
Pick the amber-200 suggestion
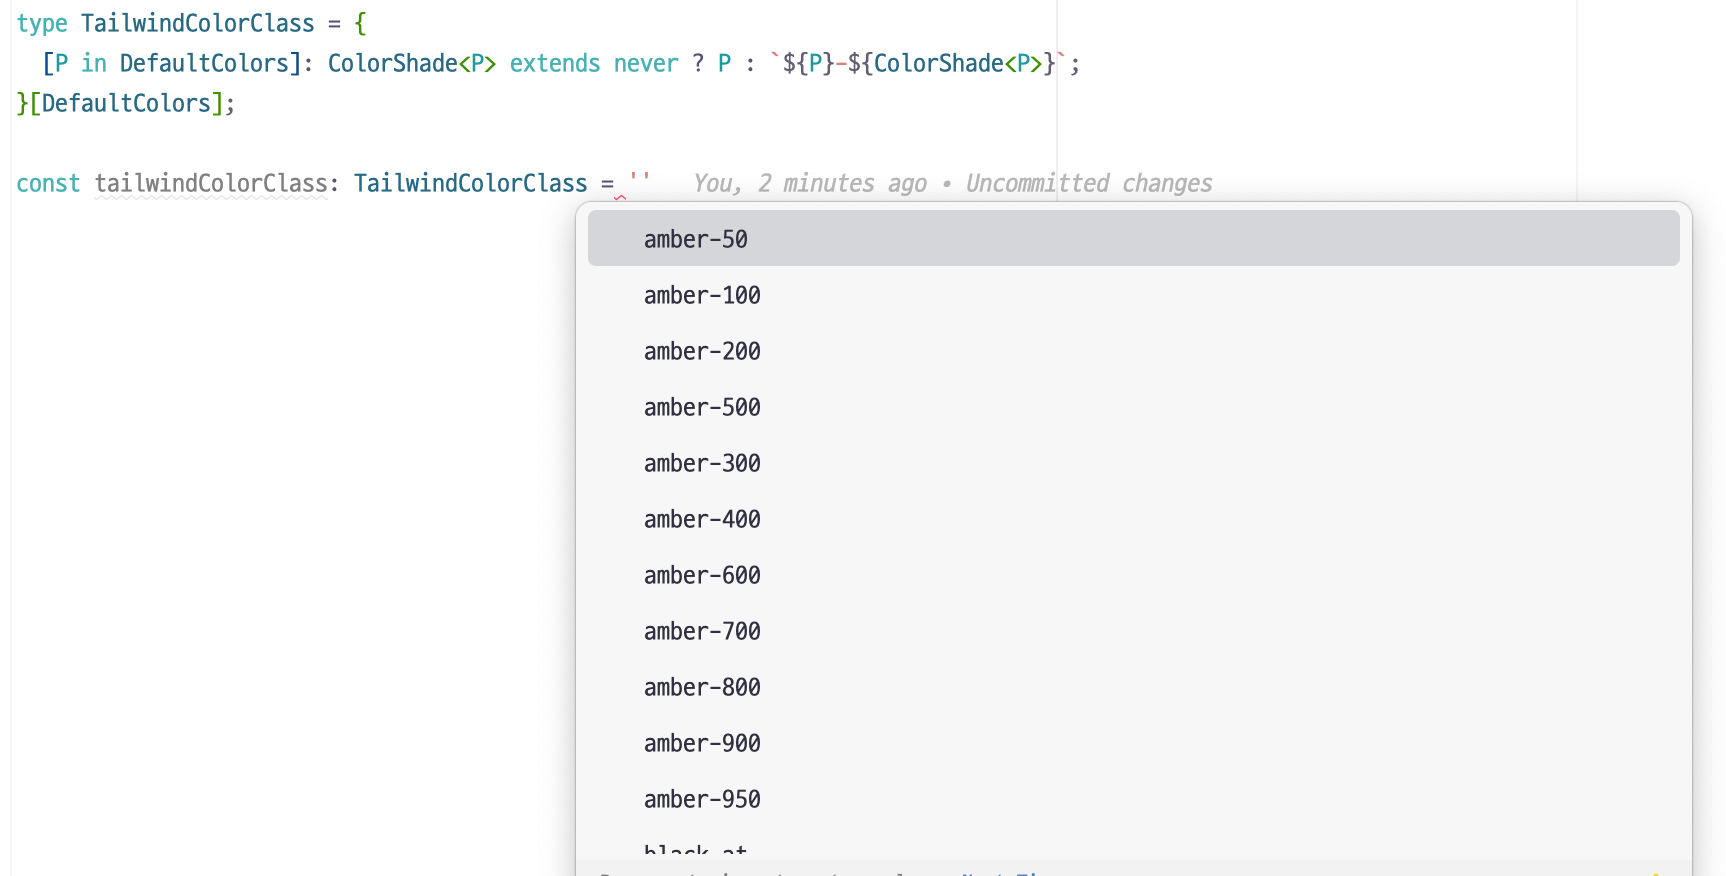pyautogui.click(x=702, y=351)
